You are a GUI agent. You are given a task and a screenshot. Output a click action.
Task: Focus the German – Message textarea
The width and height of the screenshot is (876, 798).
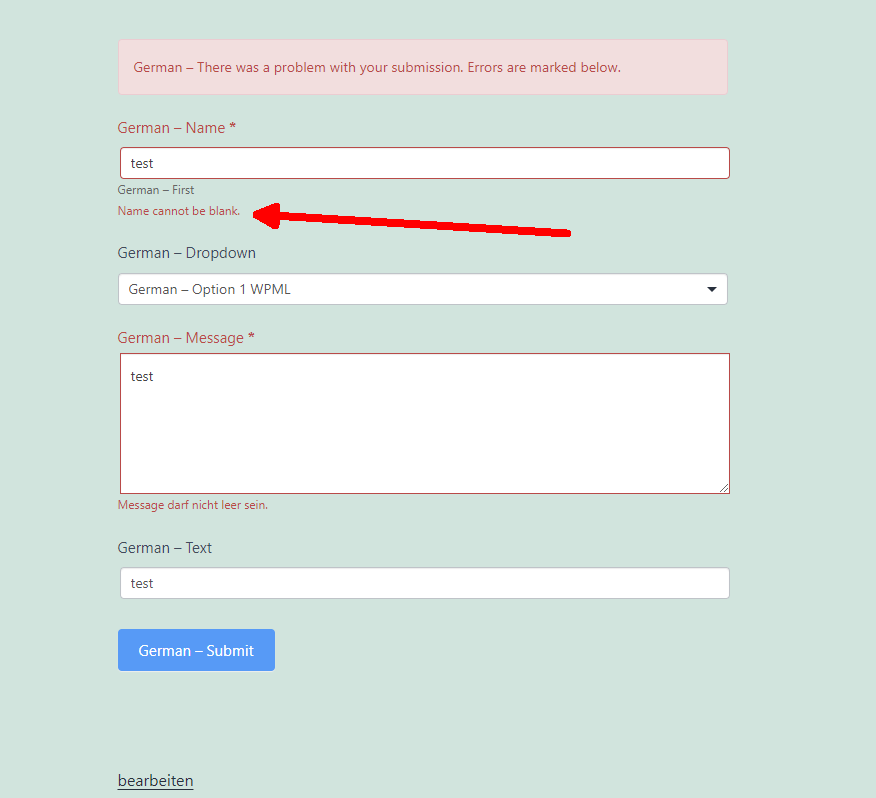click(425, 423)
